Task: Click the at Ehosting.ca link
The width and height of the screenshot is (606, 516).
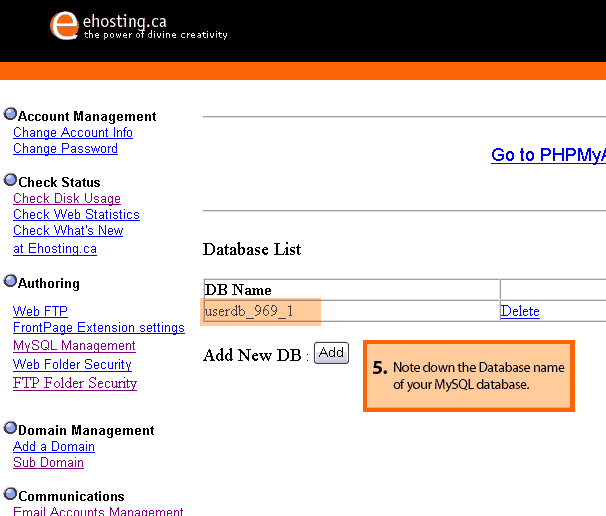Action: [55, 249]
